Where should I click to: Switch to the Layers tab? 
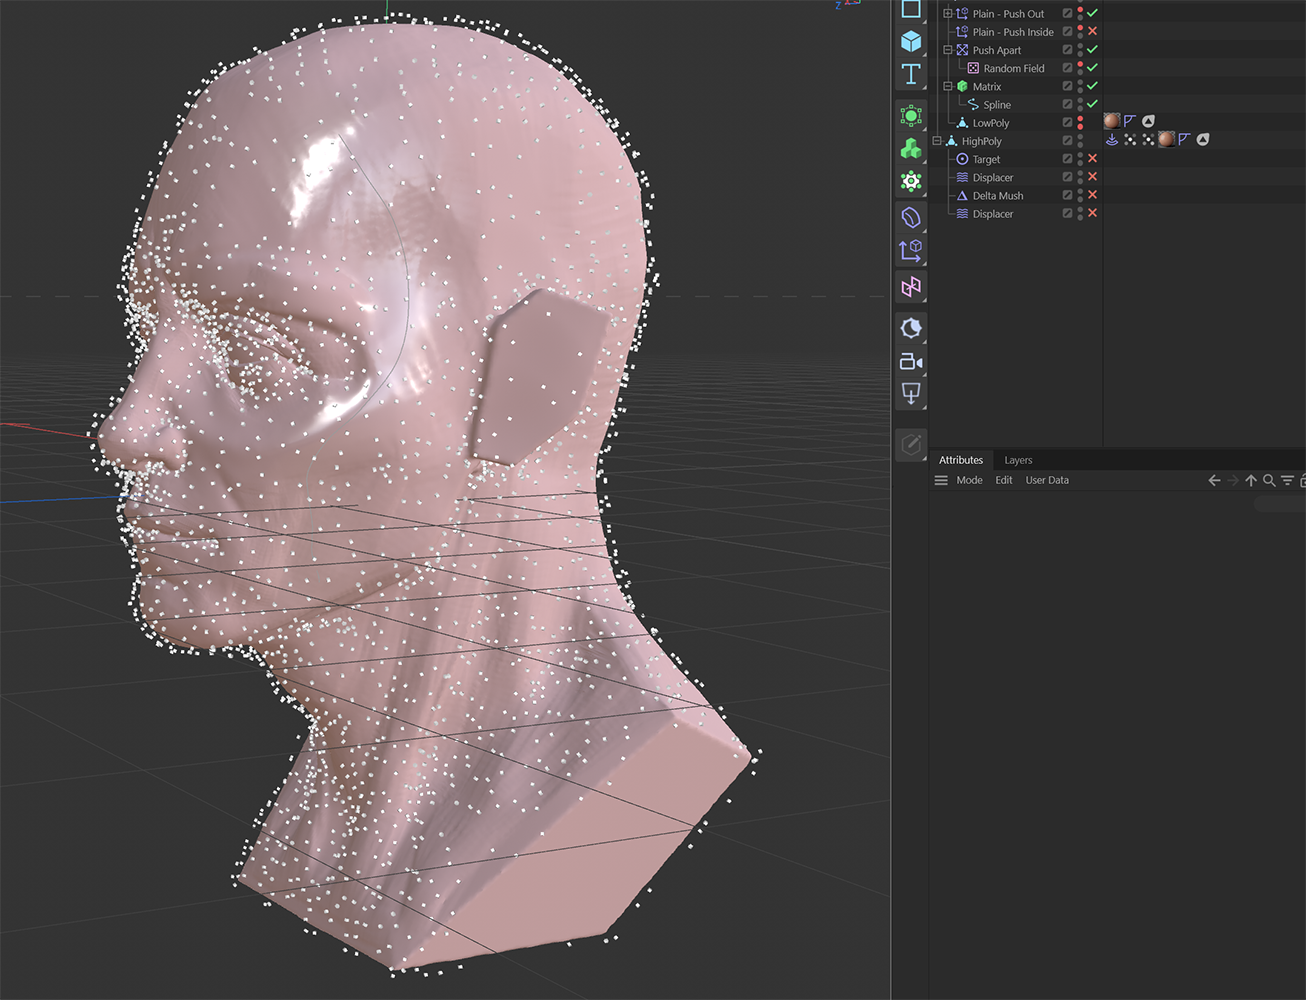coord(1018,460)
